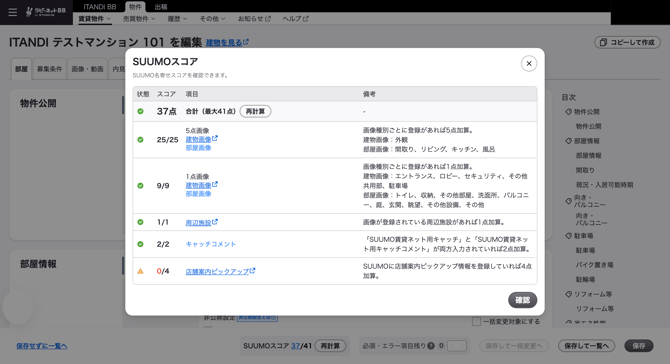Open the hamburger menu icon
The width and height of the screenshot is (670, 364).
coord(13,12)
